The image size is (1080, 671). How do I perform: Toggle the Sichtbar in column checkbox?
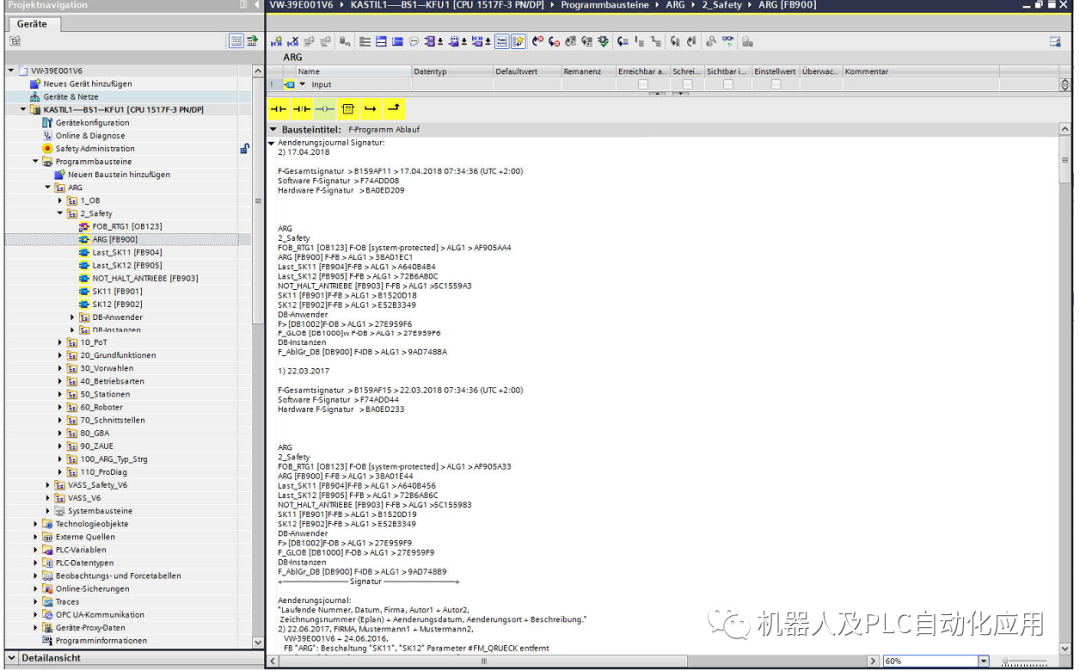coord(728,84)
